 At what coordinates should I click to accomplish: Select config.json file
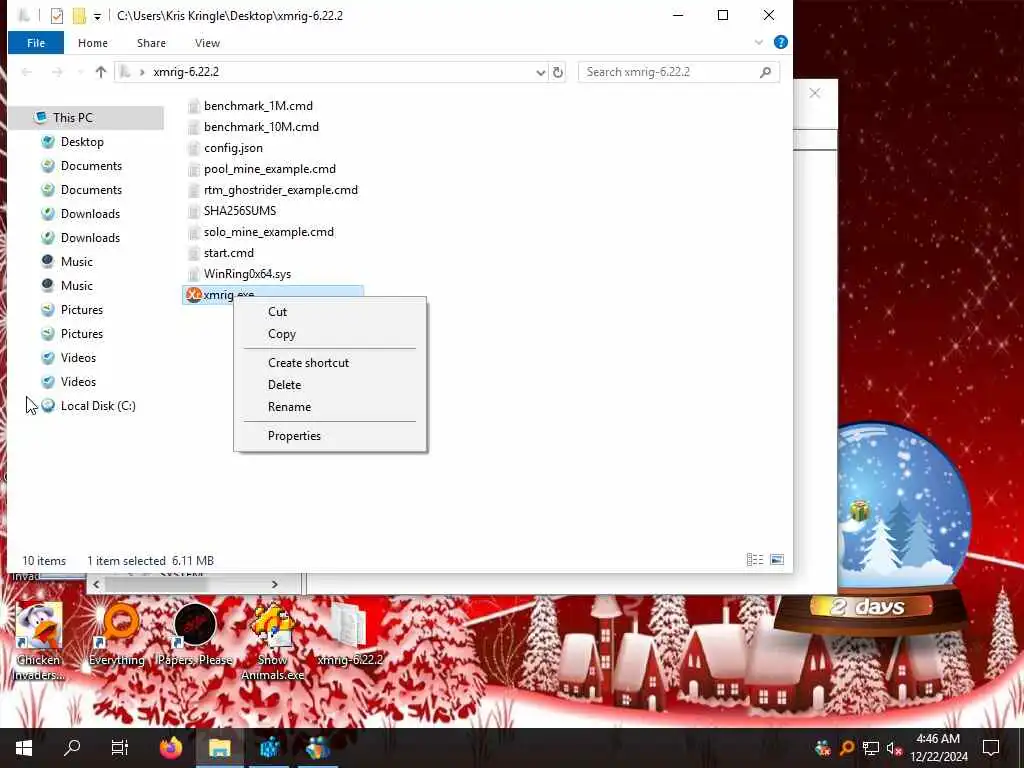coord(233,148)
